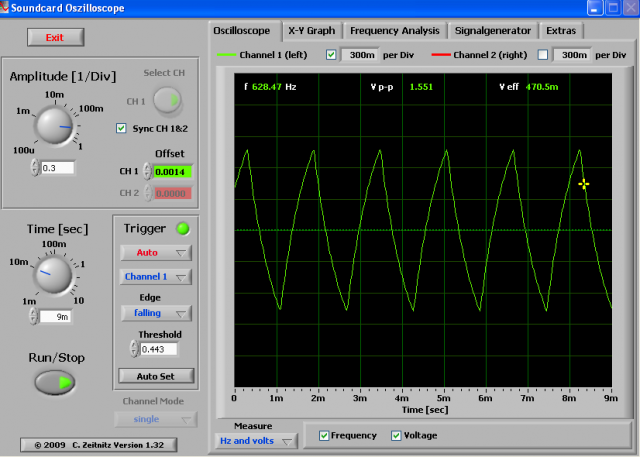Switch to the Signalgenerator tab

[x=493, y=31]
